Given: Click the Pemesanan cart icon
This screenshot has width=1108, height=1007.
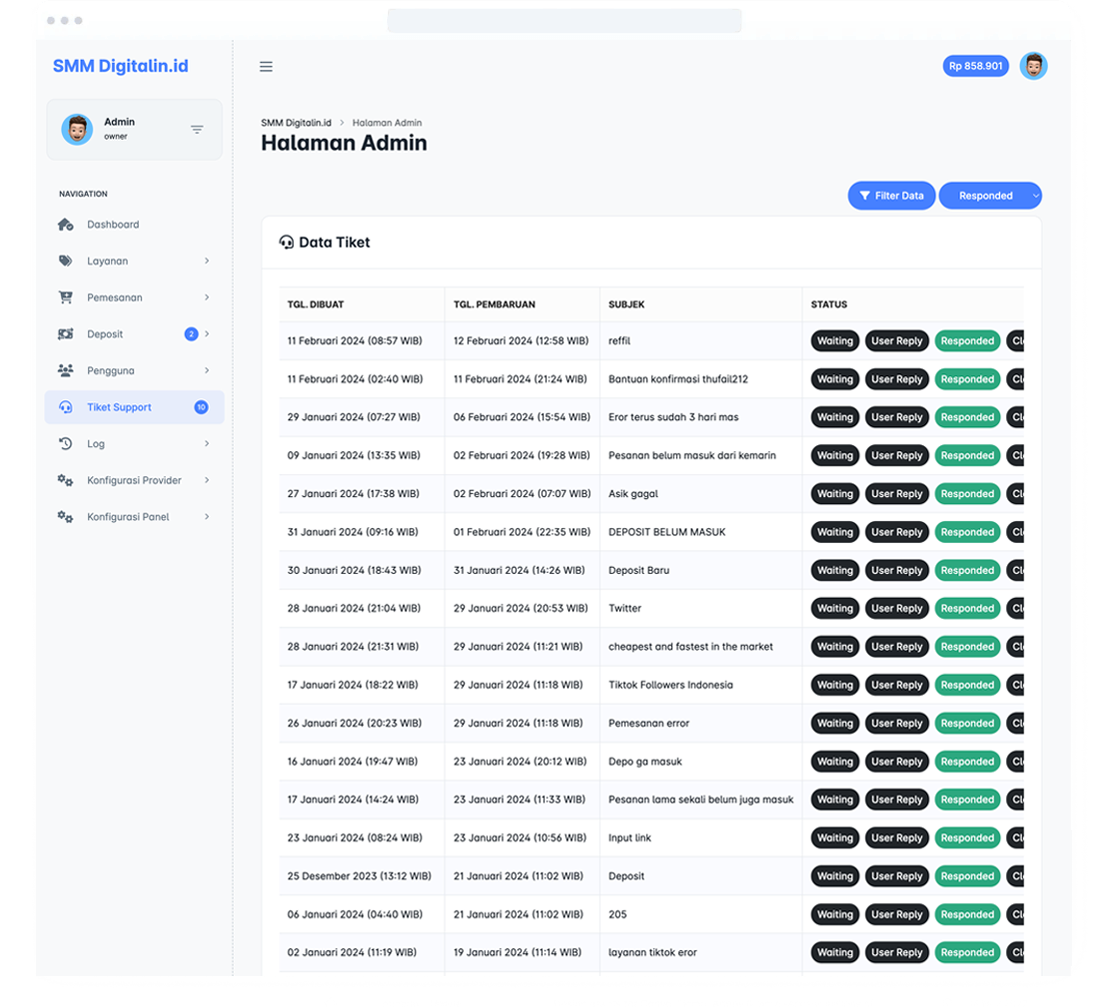Looking at the screenshot, I should pos(66,298).
